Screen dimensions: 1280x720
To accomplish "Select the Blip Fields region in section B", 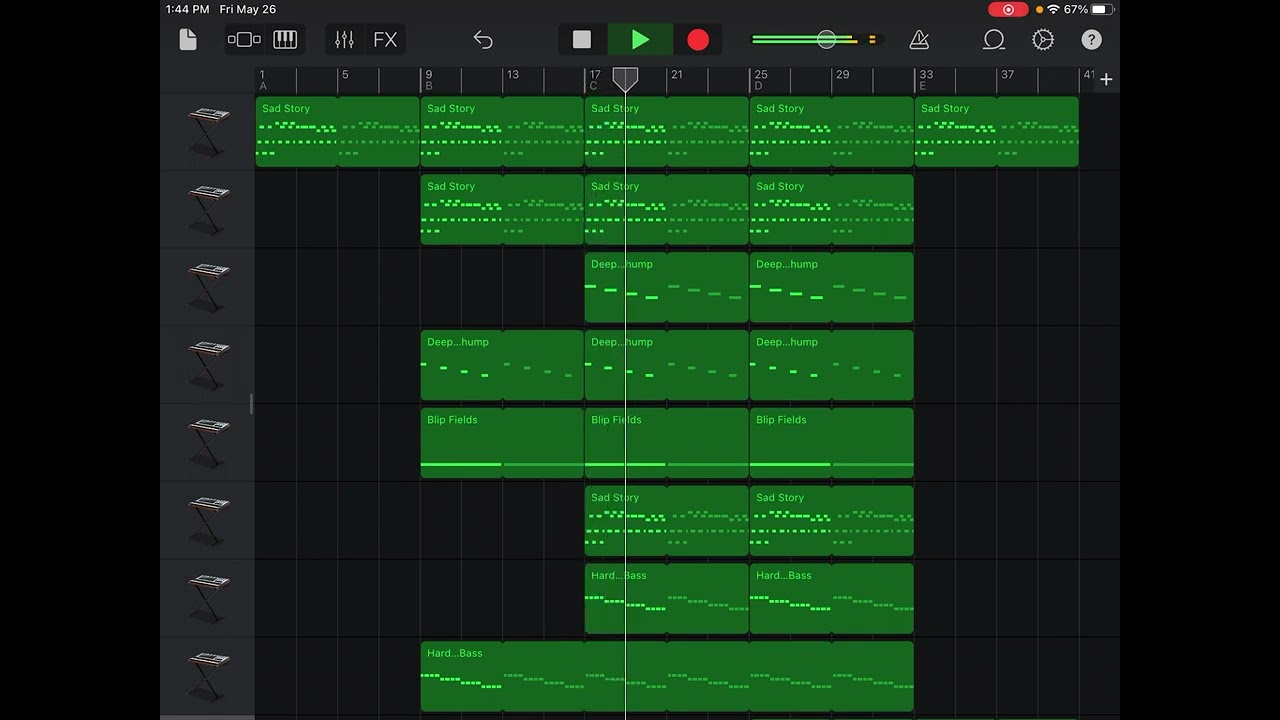I will [502, 443].
